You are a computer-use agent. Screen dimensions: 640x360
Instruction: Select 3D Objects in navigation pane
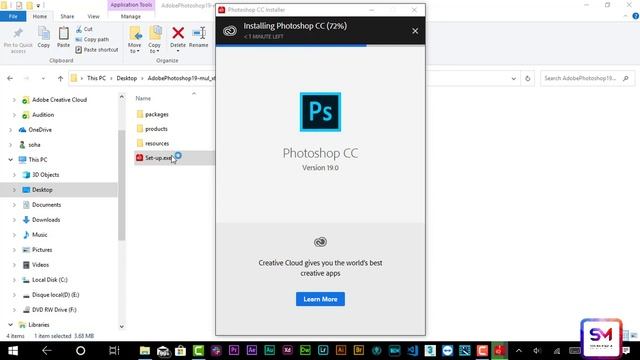point(45,175)
